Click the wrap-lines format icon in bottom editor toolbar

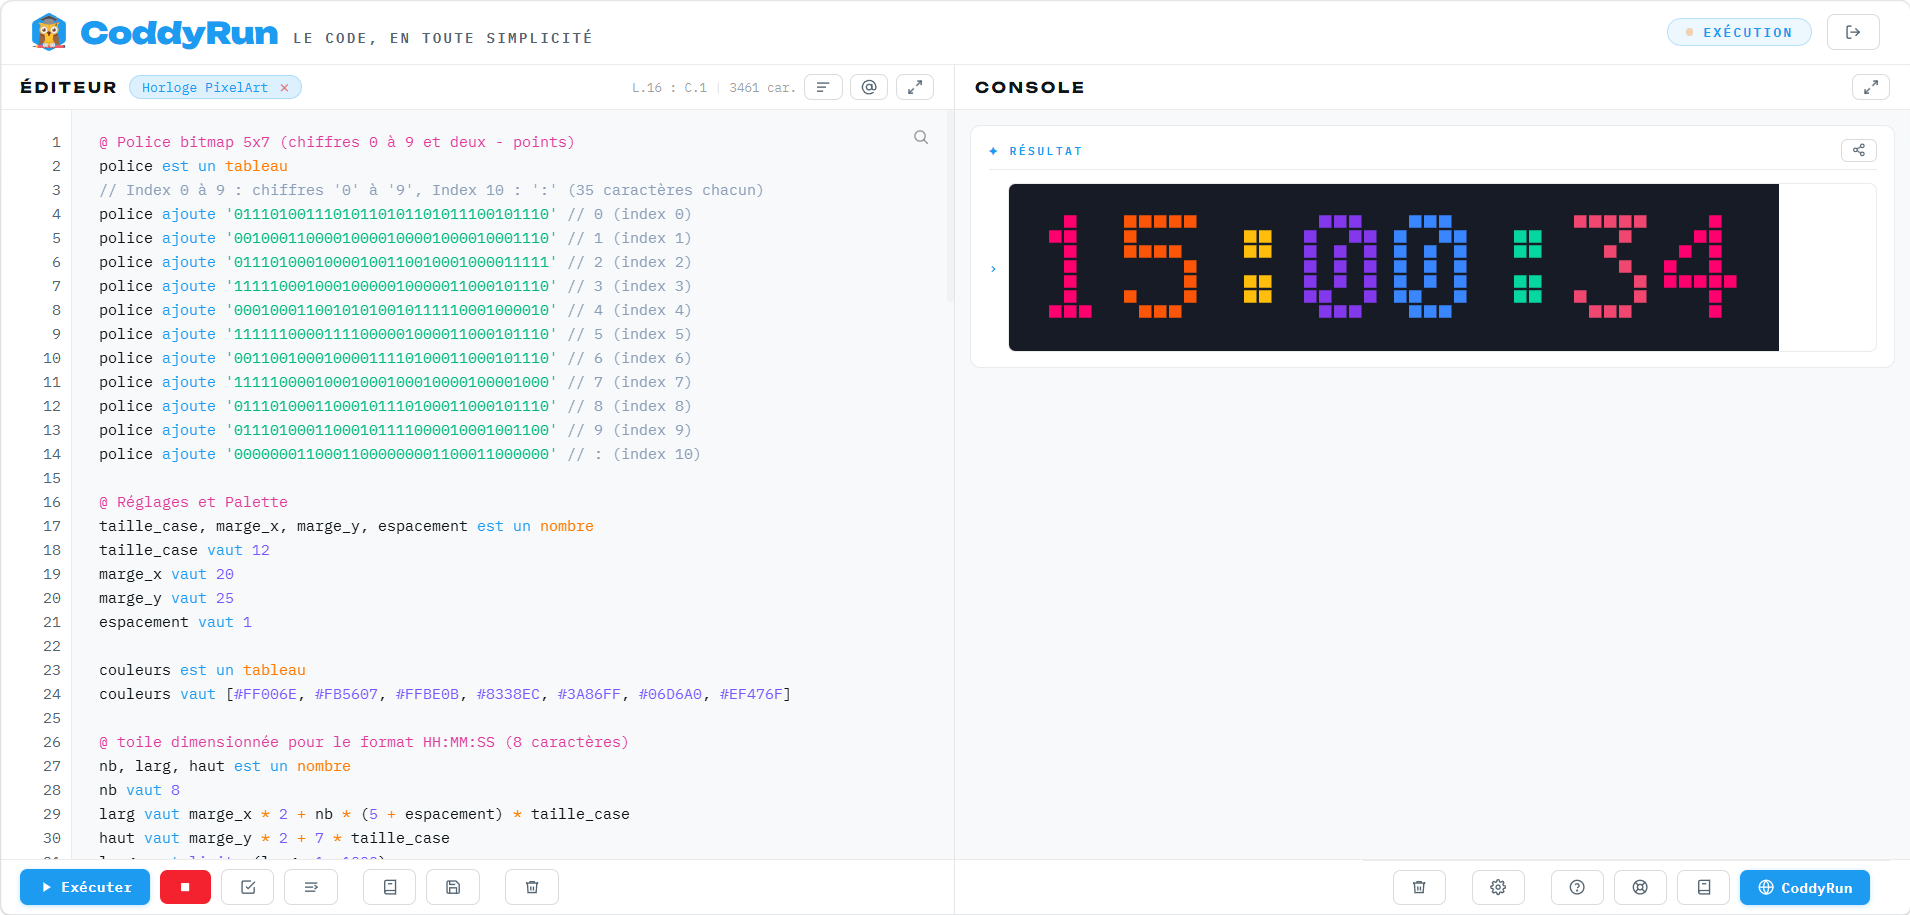(x=311, y=887)
